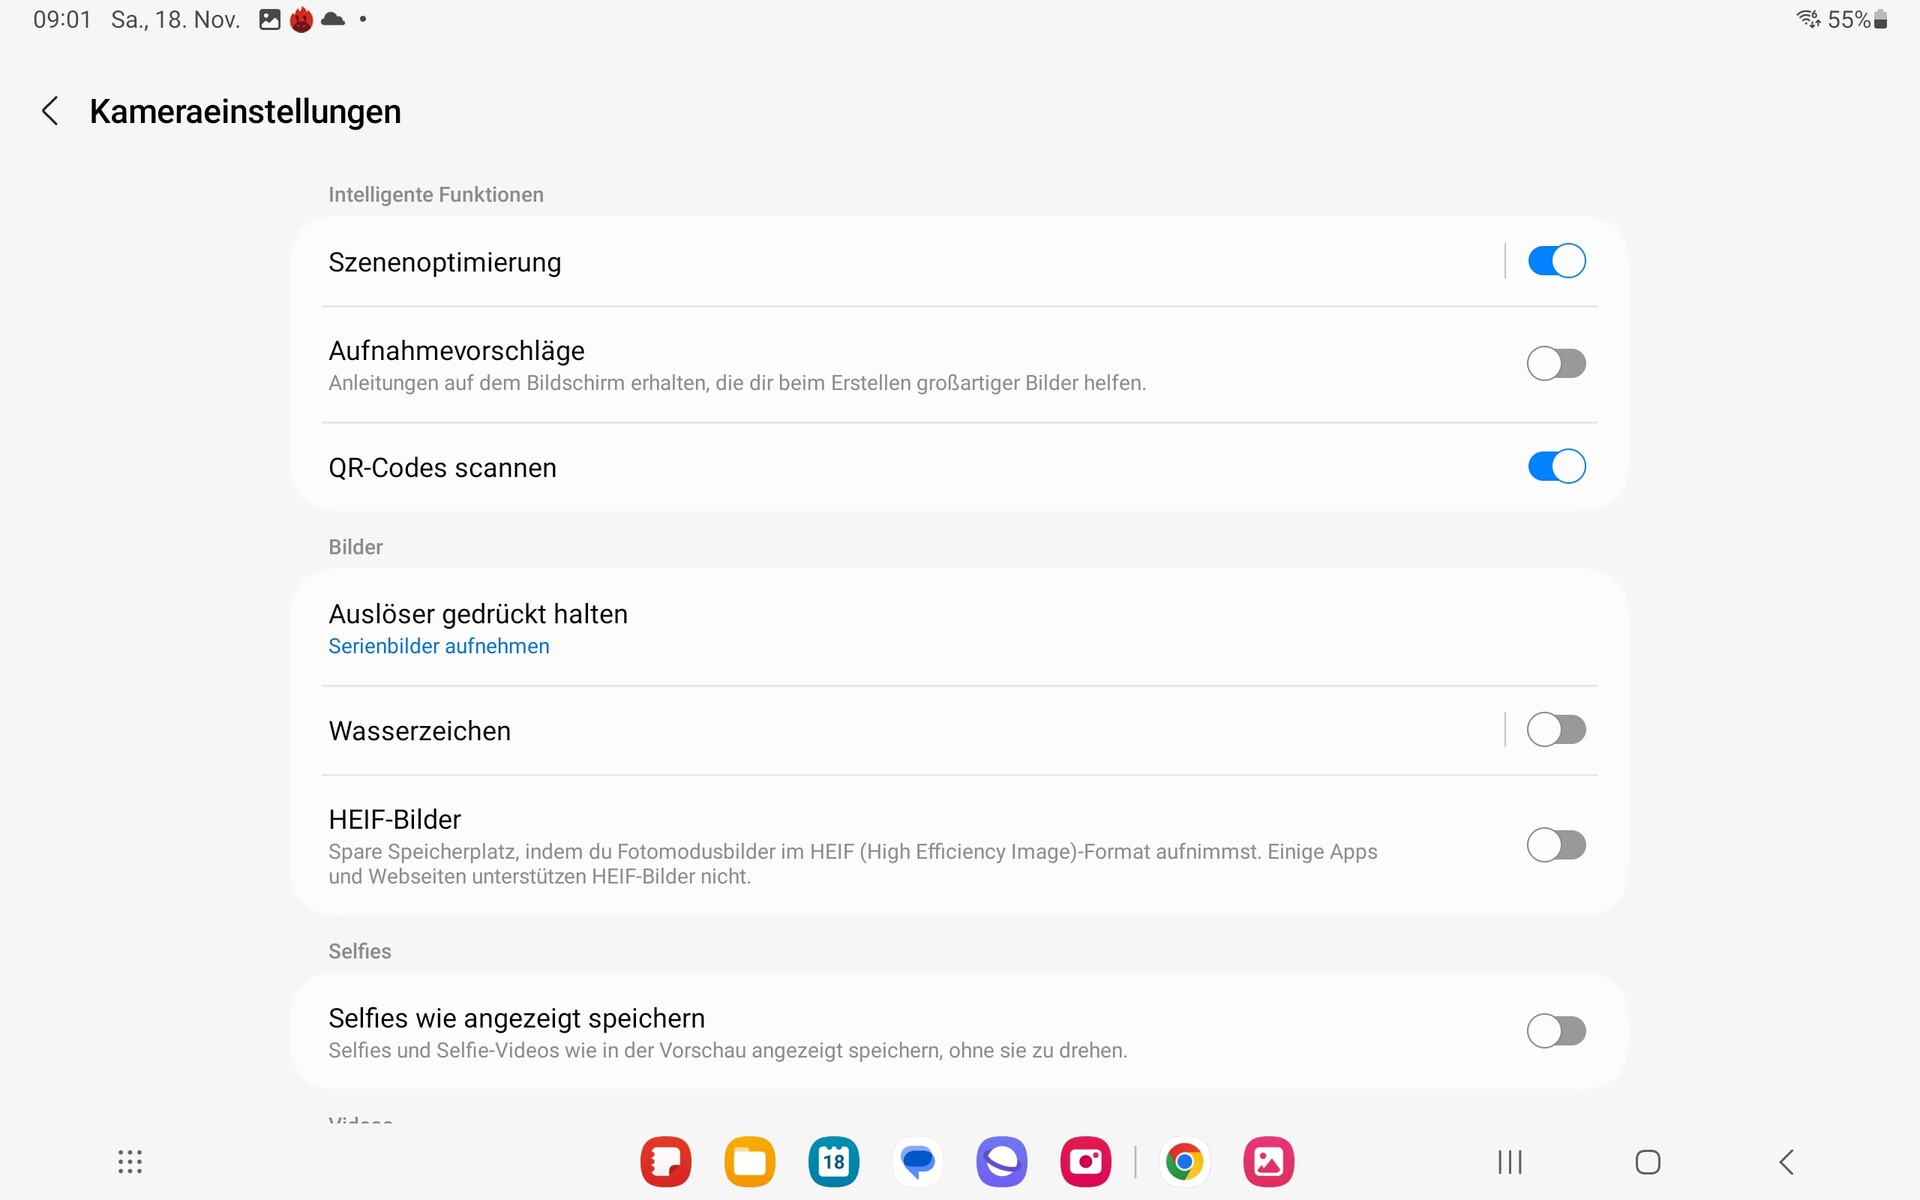Viewport: 1920px width, 1200px height.
Task: Open Wasserzeichen settings label
Action: click(x=420, y=731)
